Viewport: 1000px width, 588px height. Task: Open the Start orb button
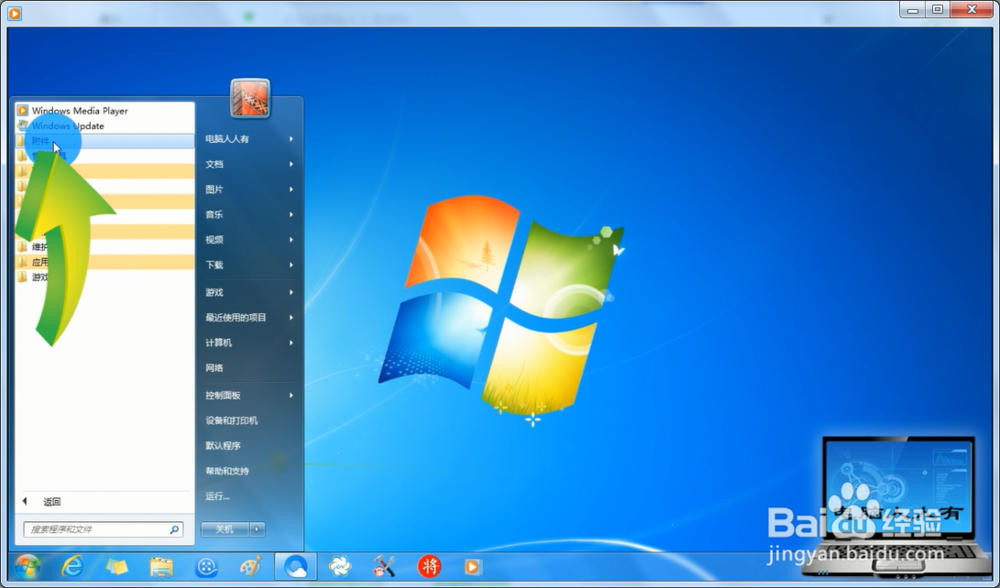point(27,566)
